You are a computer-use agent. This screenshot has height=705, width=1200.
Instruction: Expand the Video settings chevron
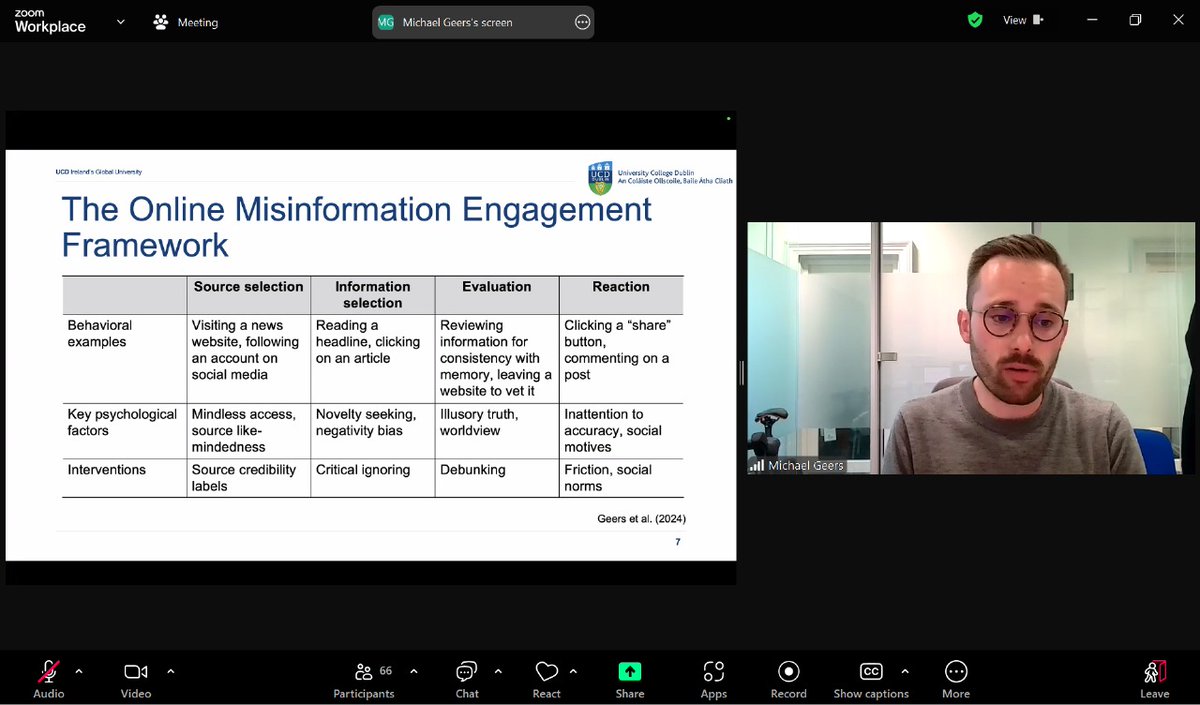[x=168, y=673]
